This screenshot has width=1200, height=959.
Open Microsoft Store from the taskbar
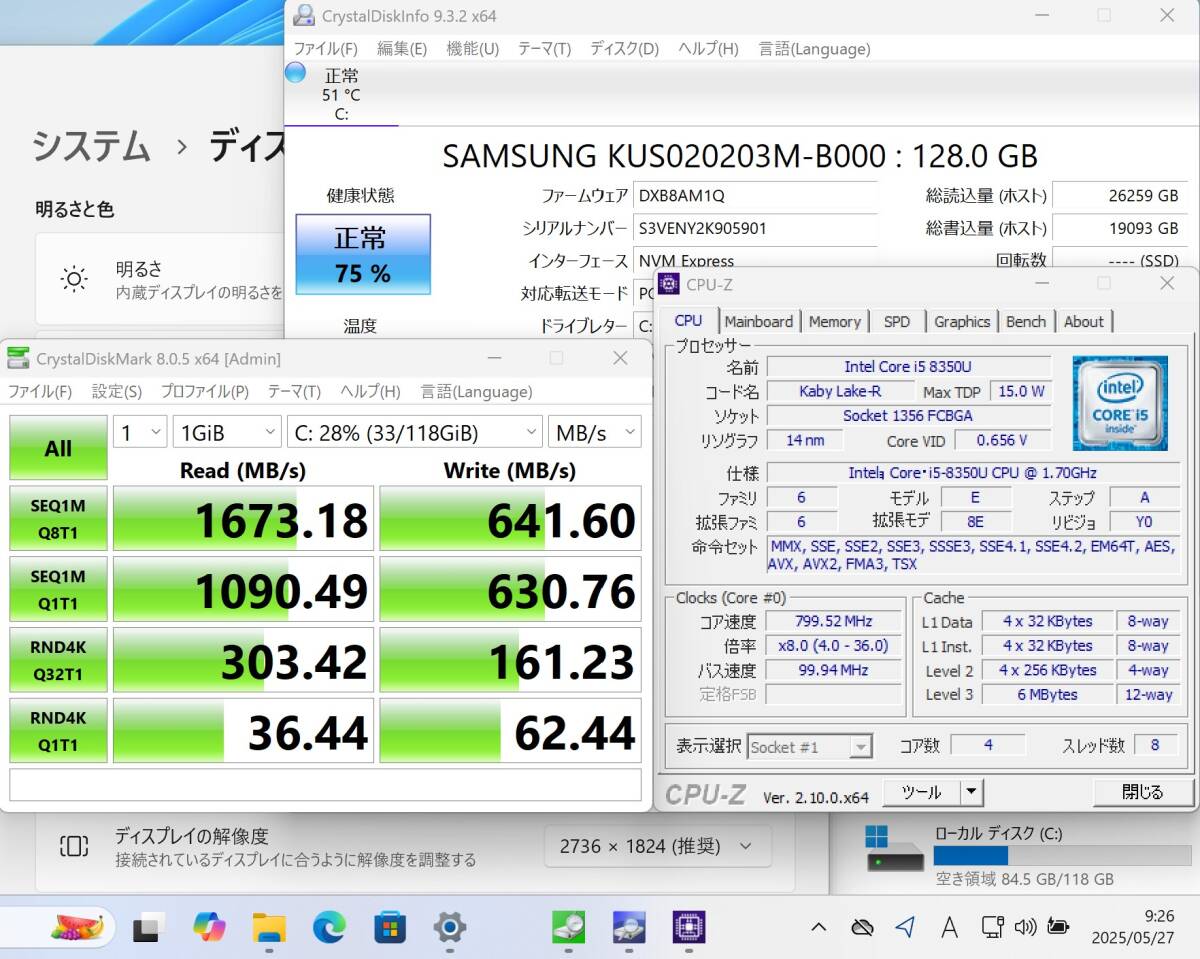click(390, 928)
